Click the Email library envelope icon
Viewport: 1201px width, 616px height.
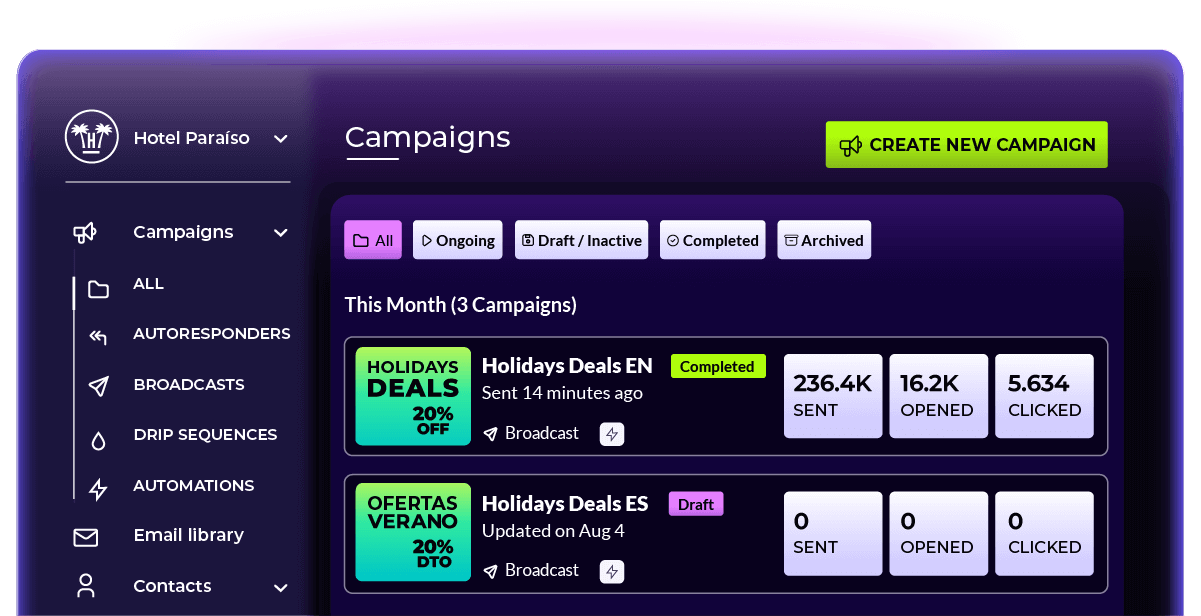[86, 537]
